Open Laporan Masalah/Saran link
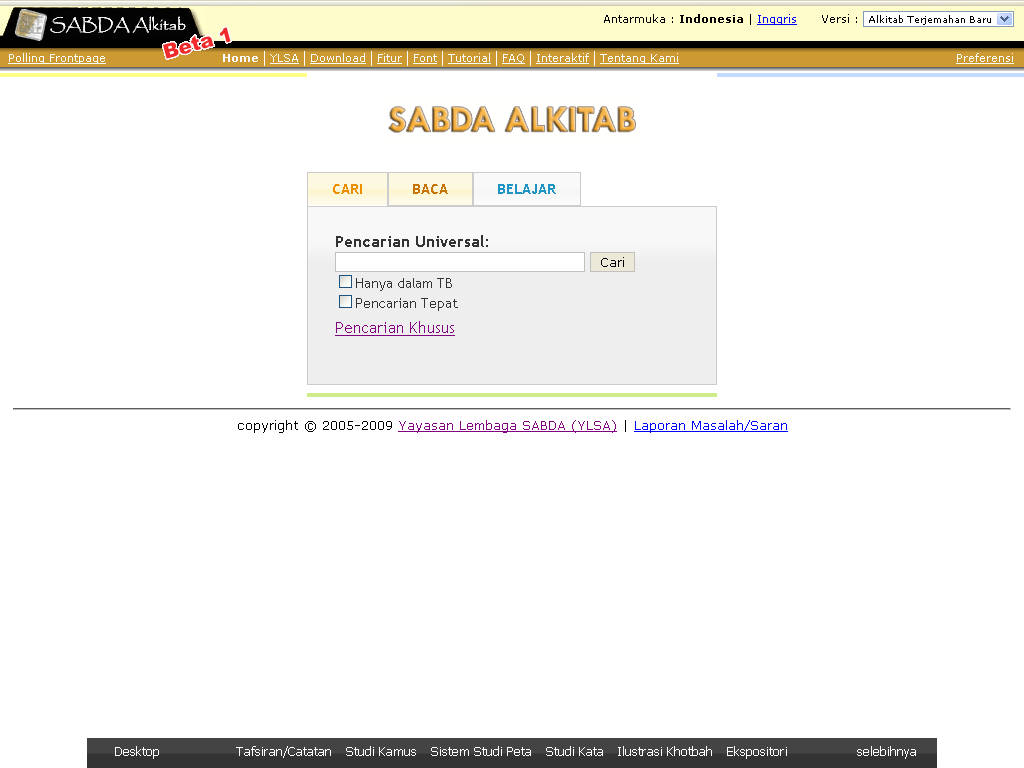Viewport: 1024px width, 768px height. (x=711, y=426)
